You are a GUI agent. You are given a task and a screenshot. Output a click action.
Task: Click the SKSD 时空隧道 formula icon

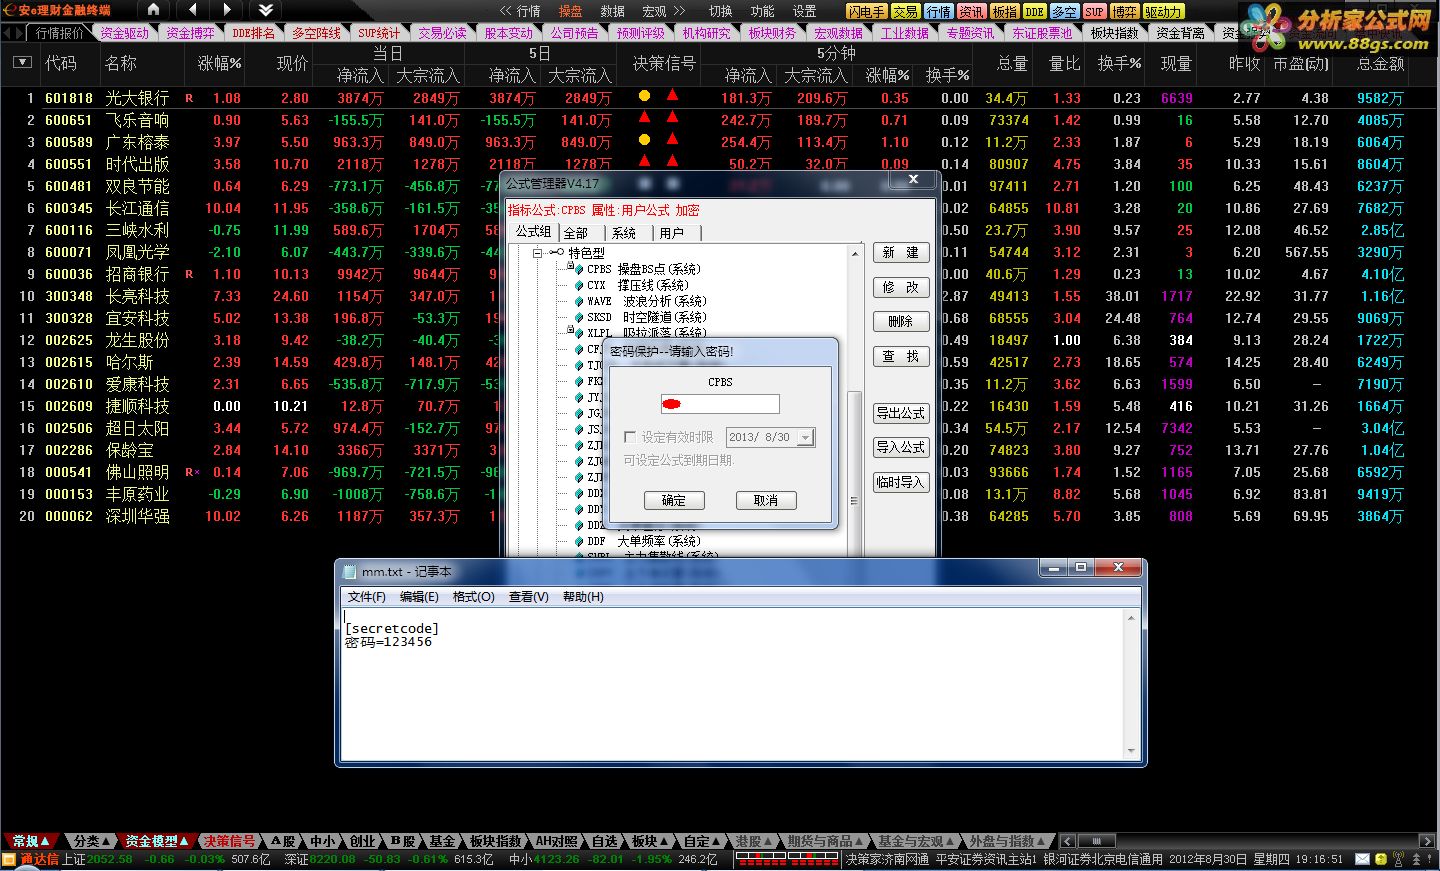pyautogui.click(x=577, y=317)
